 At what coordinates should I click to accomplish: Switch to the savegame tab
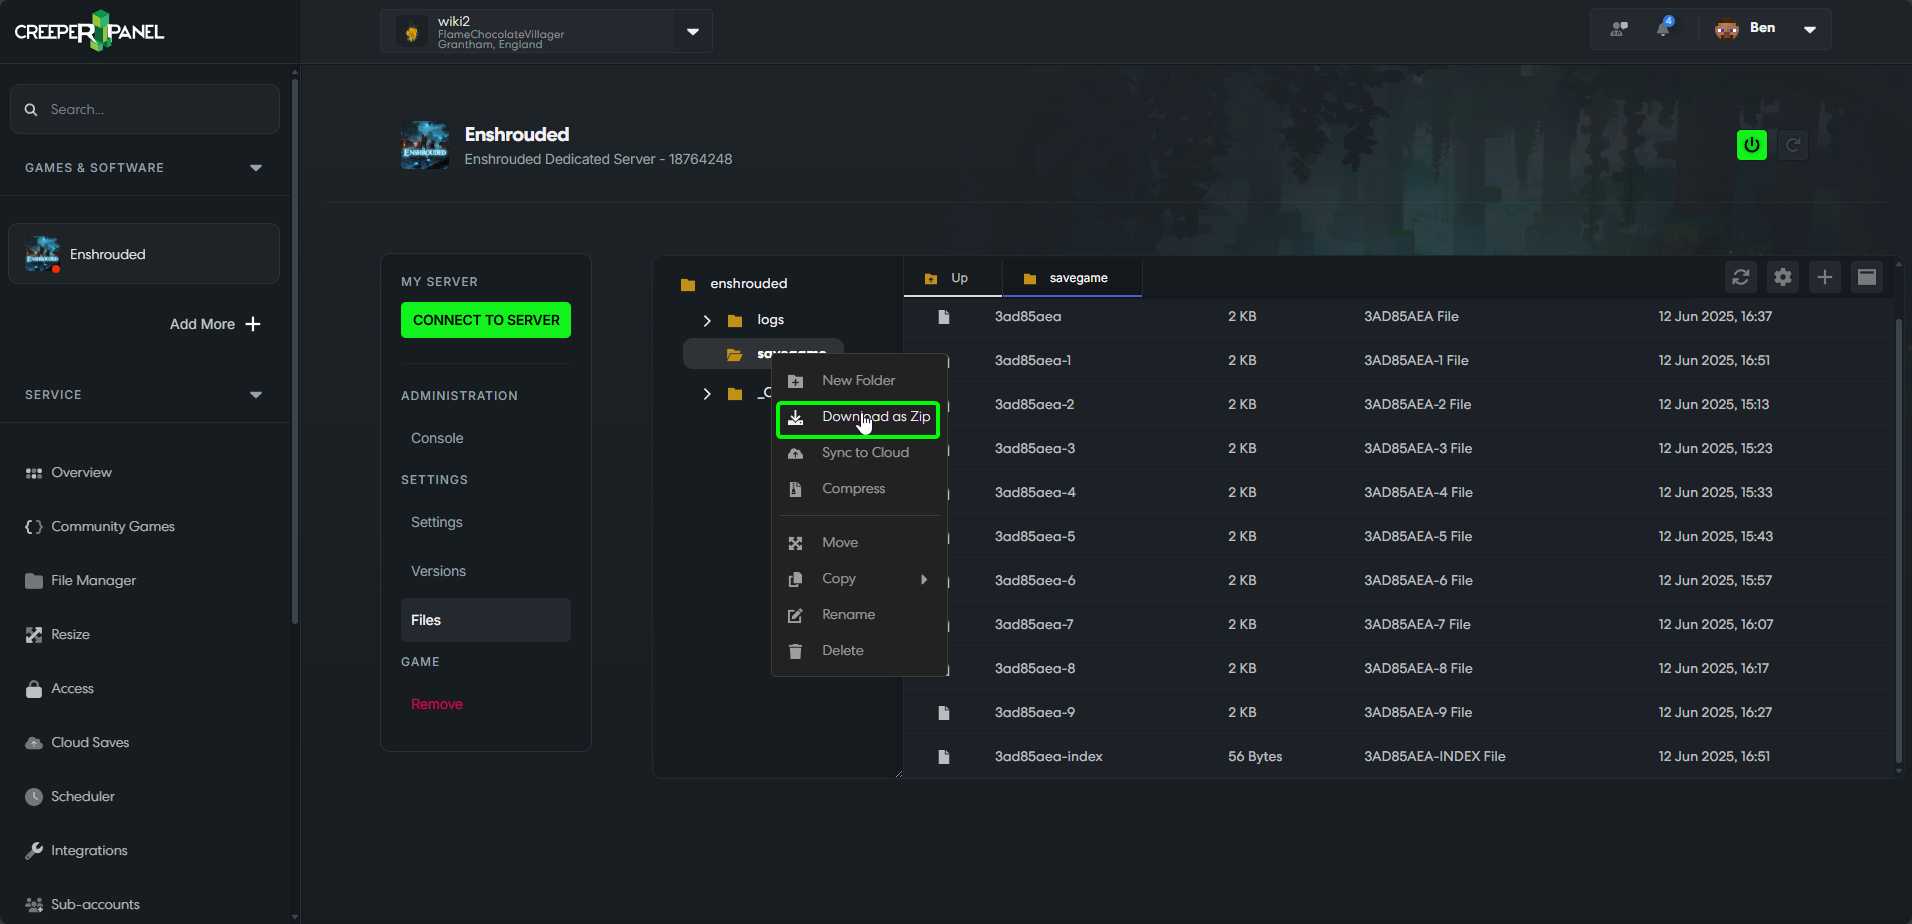1072,278
